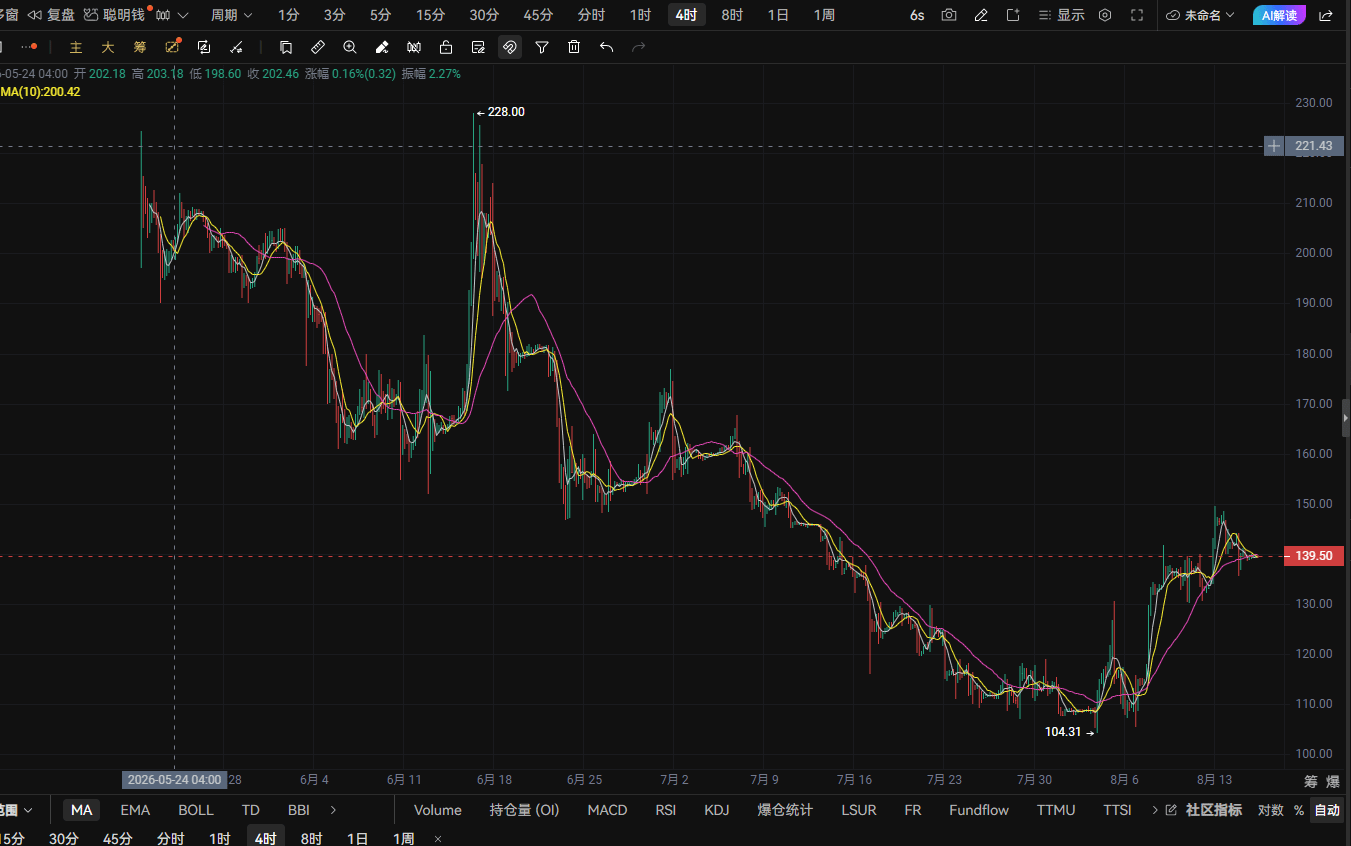
Task: Select the MA indicator tab
Action: pos(82,810)
